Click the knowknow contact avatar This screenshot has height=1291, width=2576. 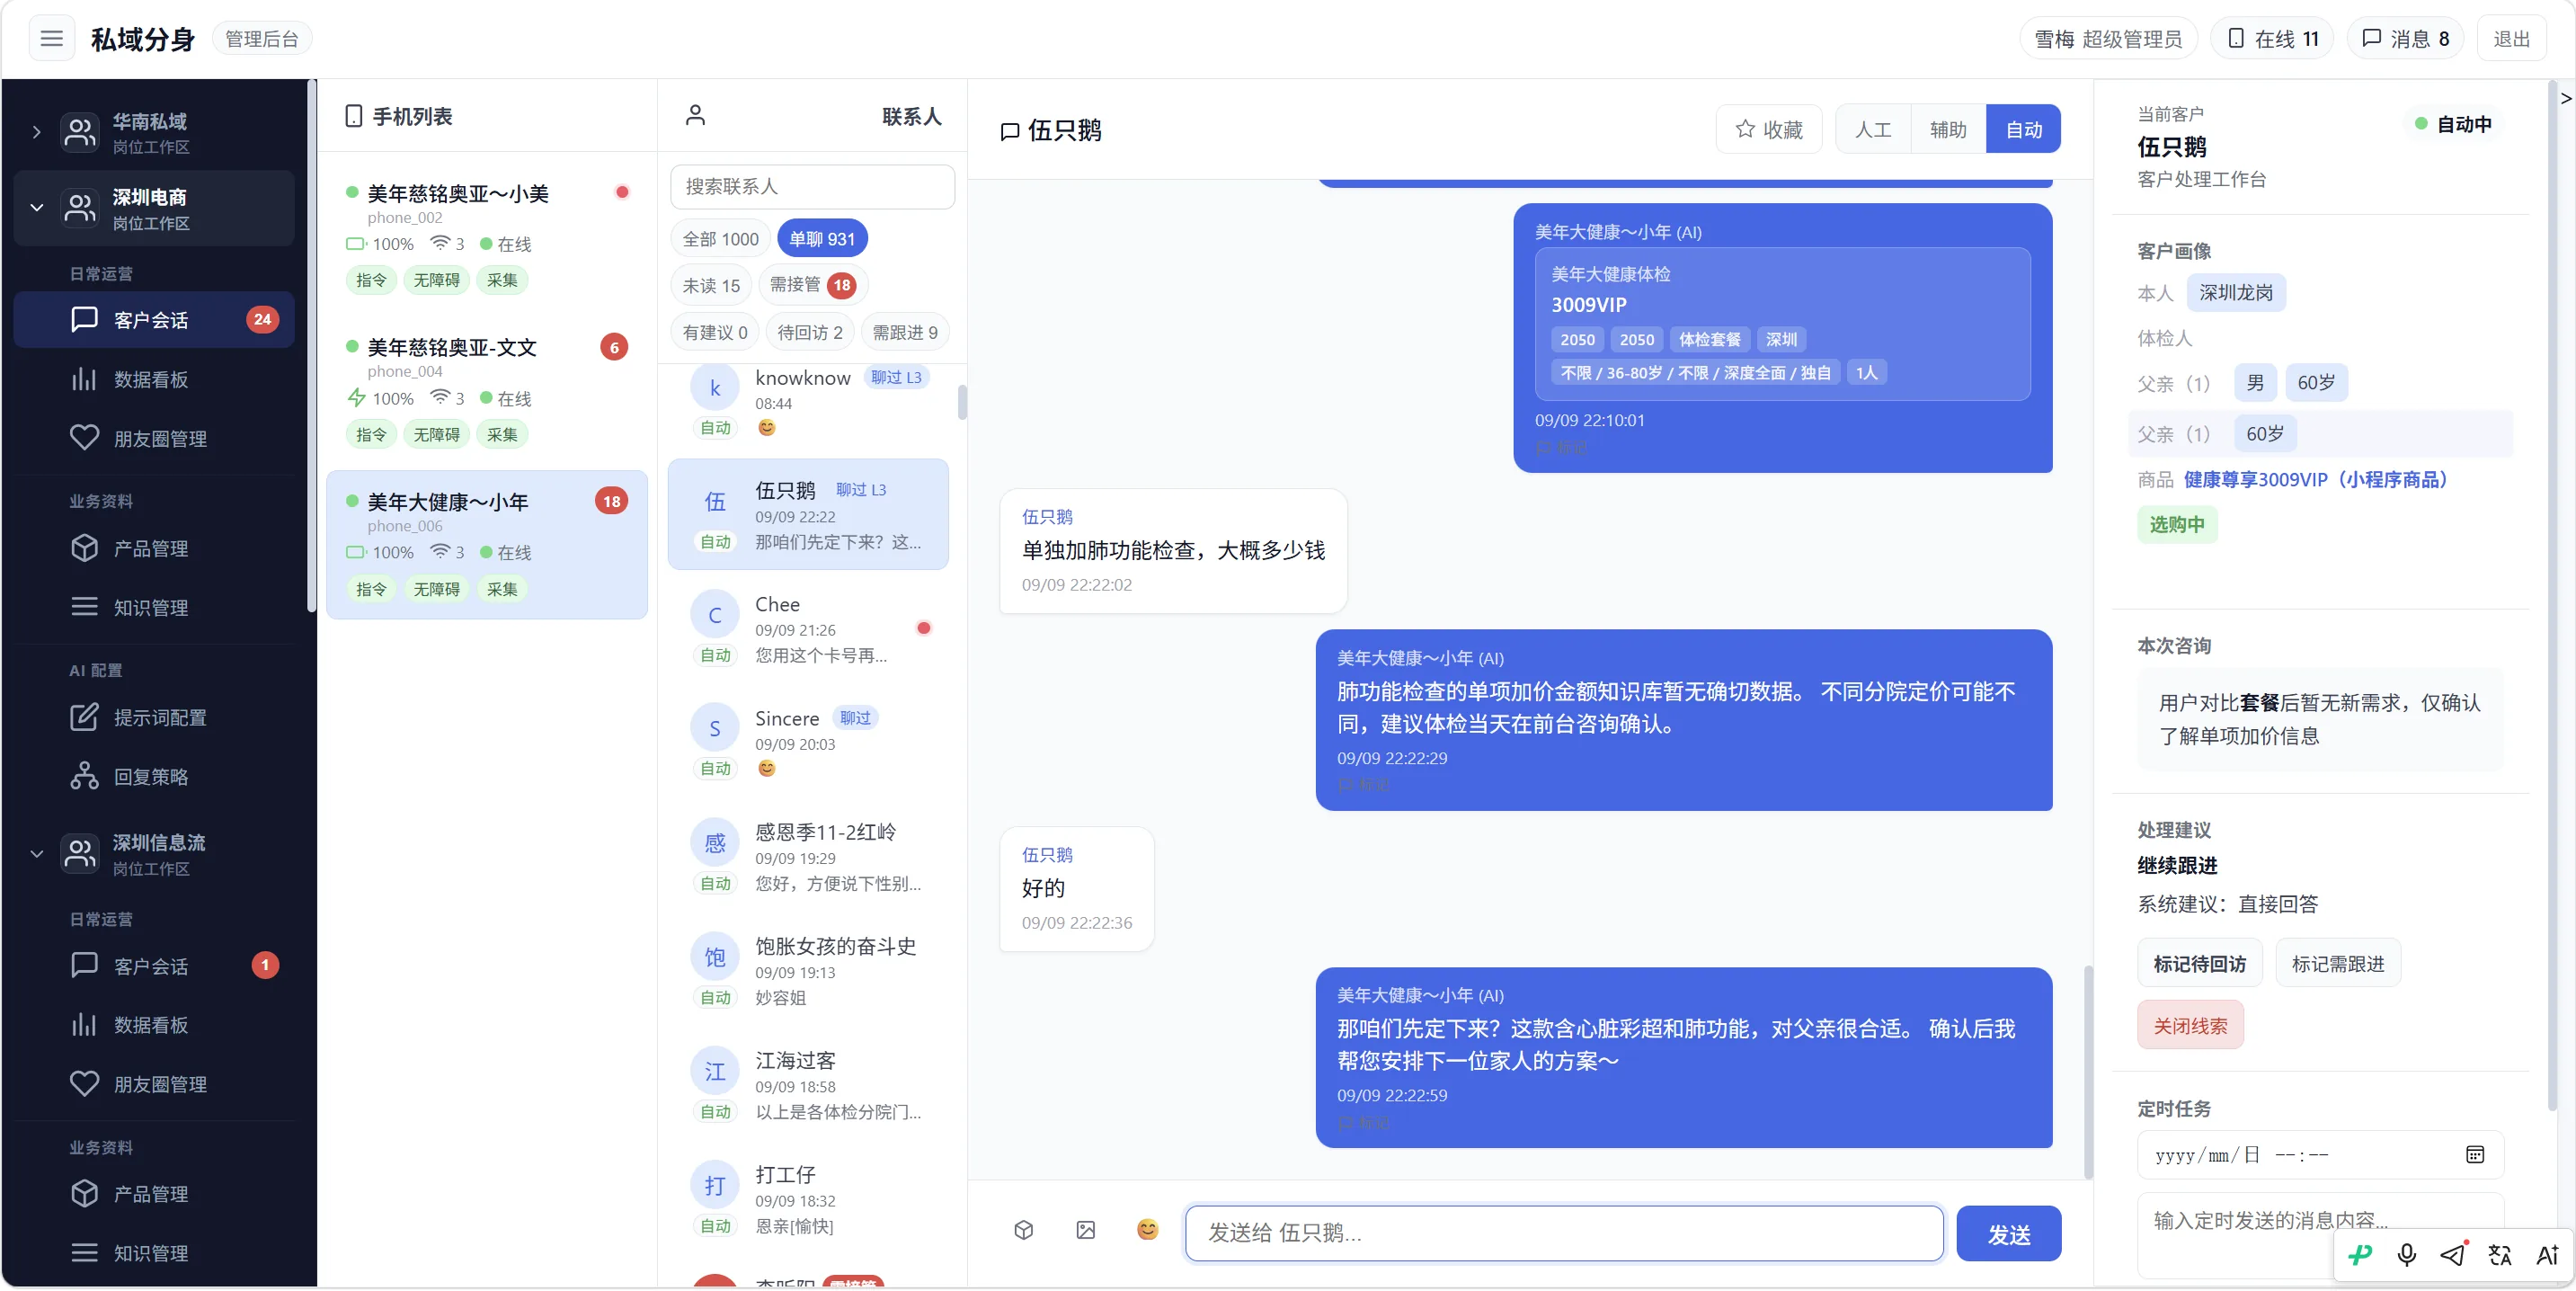(714, 388)
